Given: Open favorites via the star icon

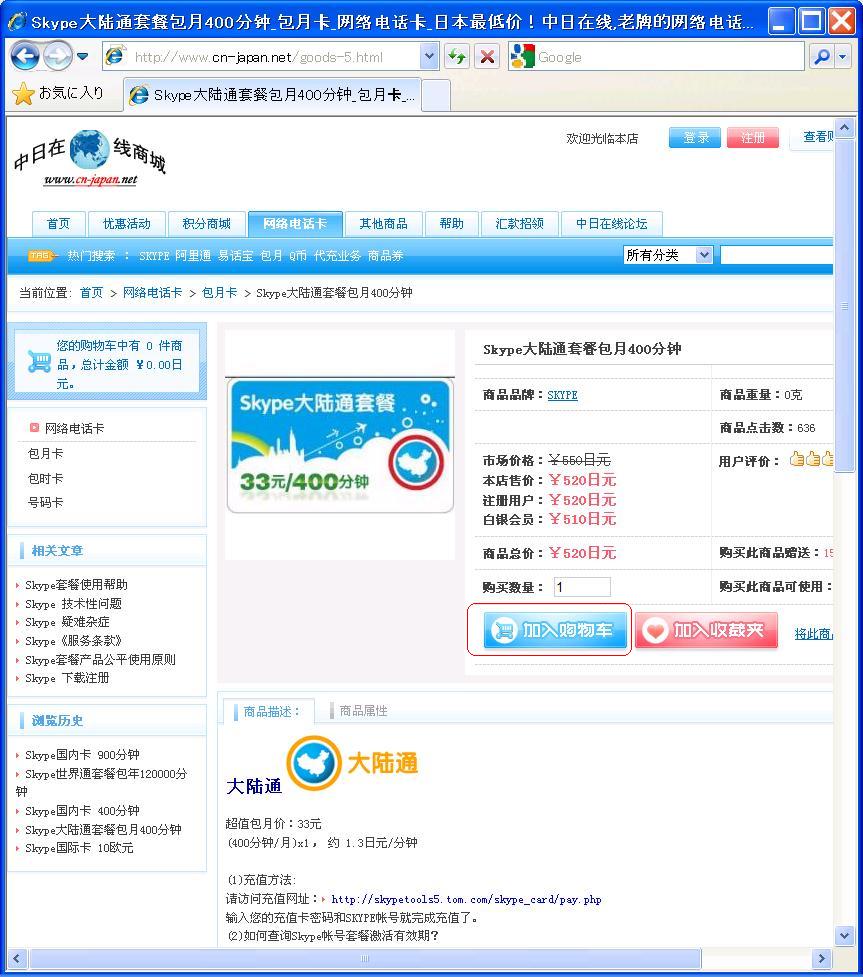Looking at the screenshot, I should (x=23, y=93).
